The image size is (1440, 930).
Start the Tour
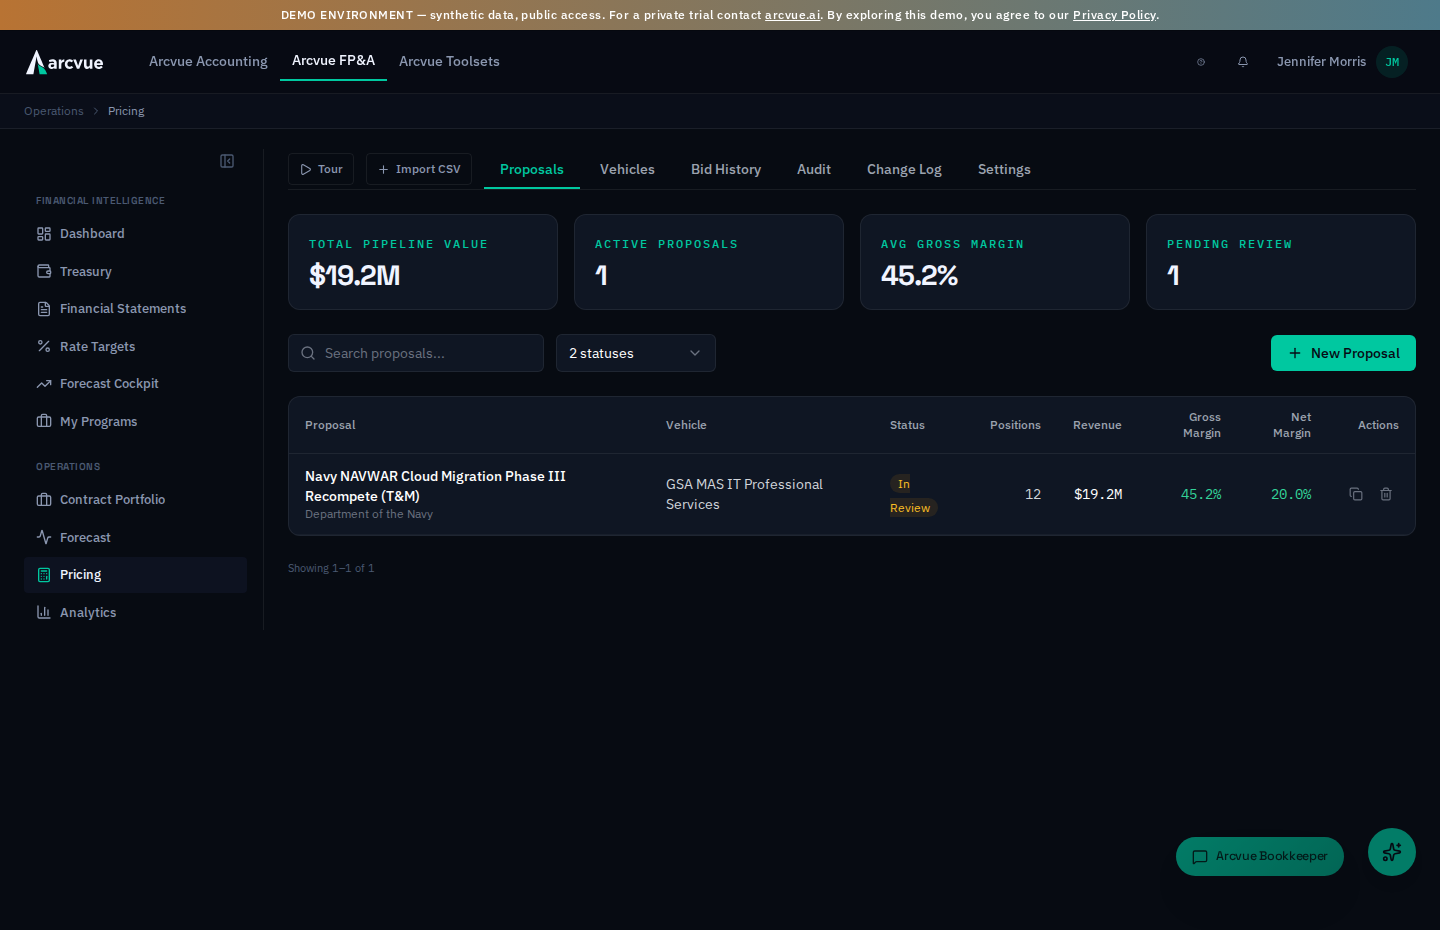pos(321,169)
